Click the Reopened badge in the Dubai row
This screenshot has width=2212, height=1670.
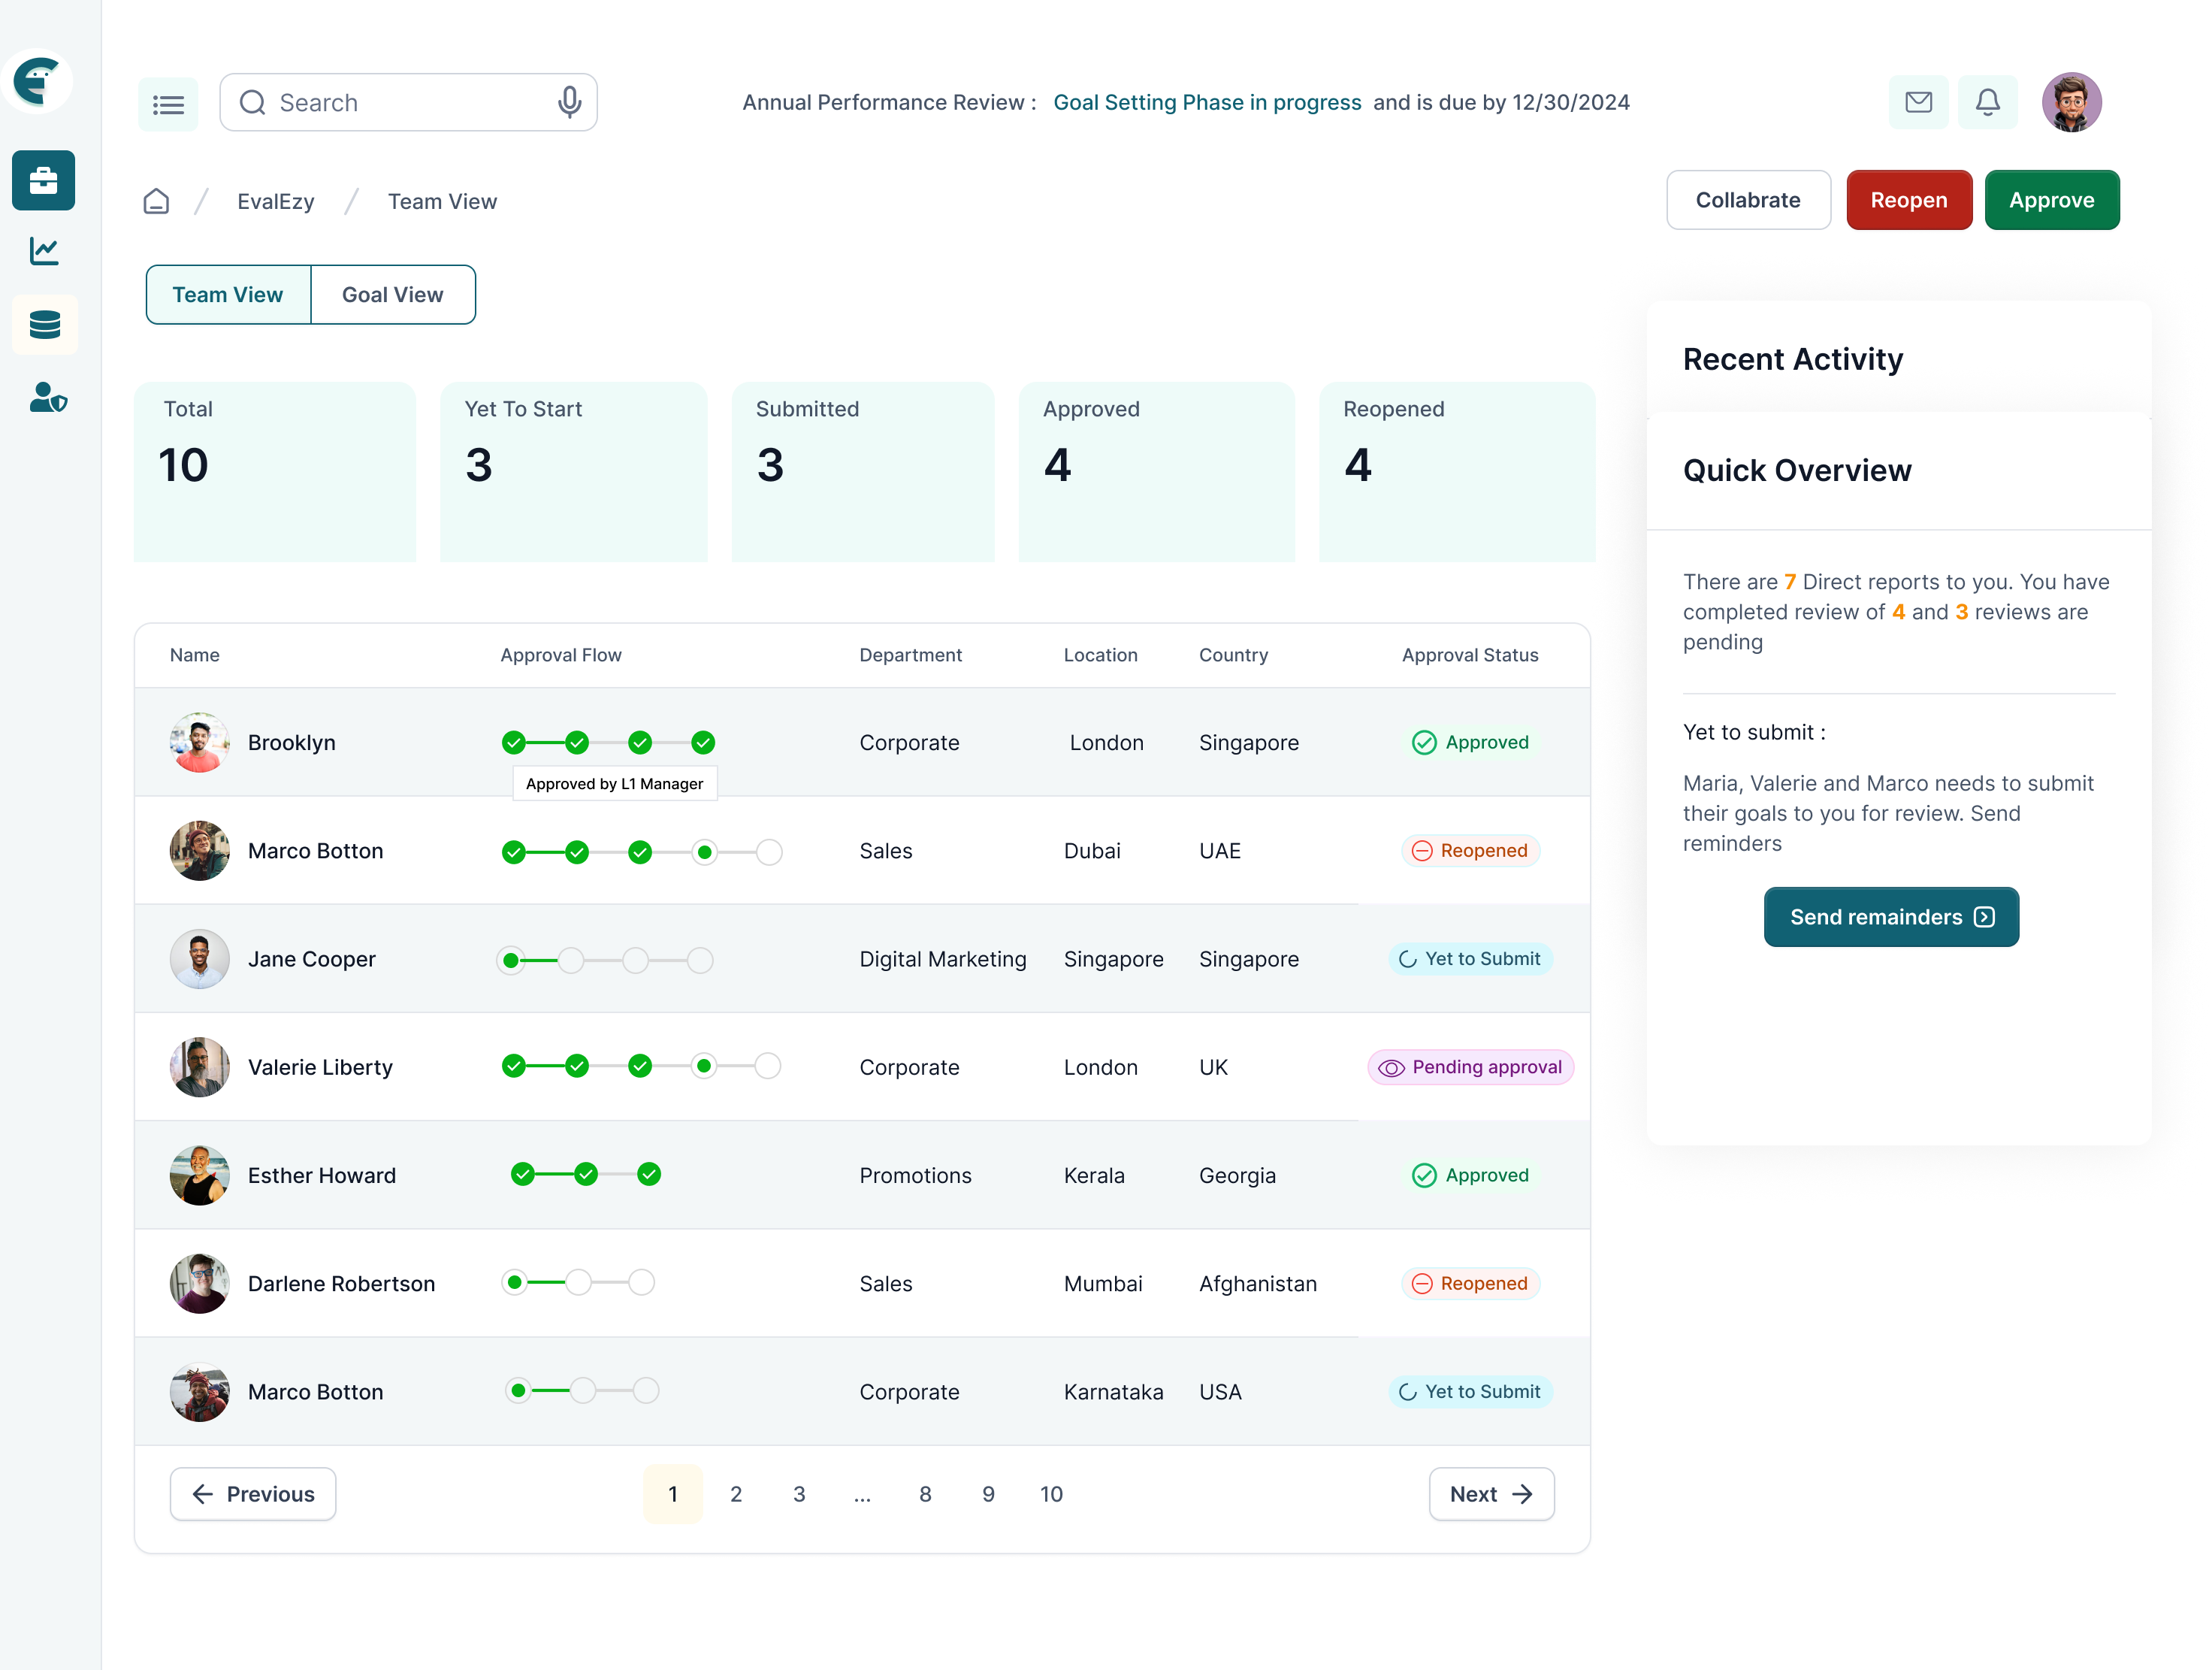click(x=1470, y=851)
